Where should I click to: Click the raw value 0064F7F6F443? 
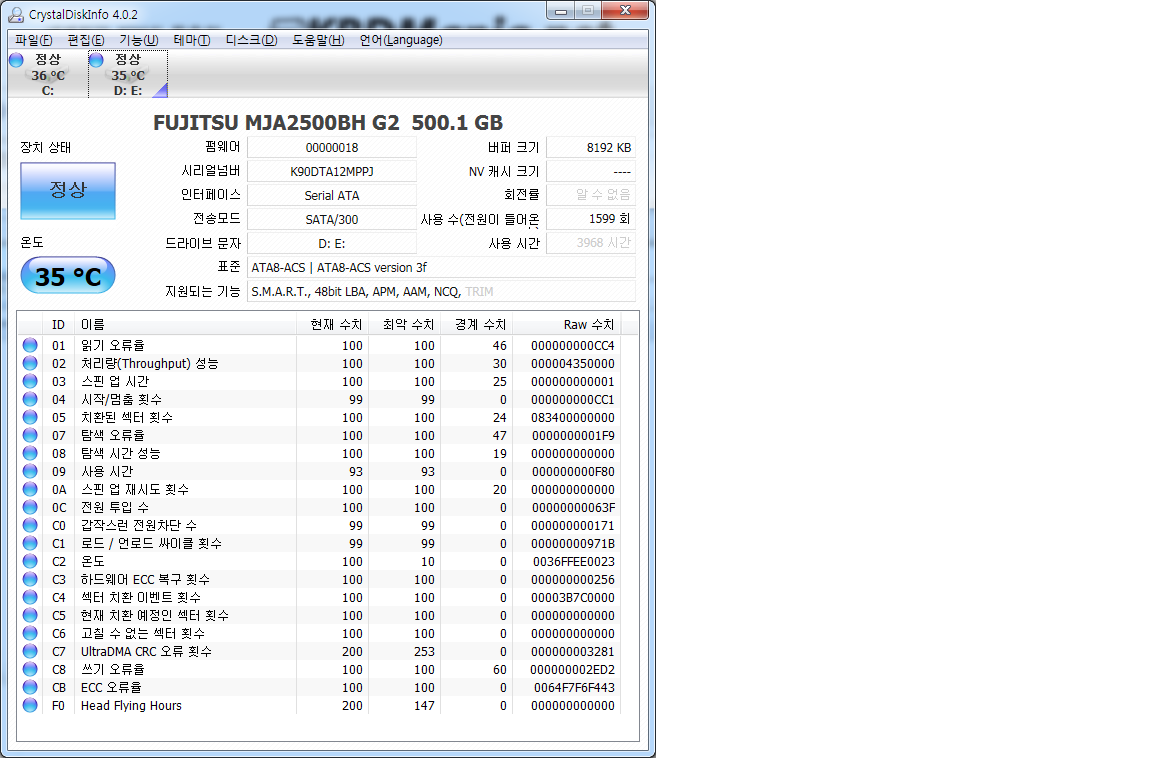click(574, 687)
